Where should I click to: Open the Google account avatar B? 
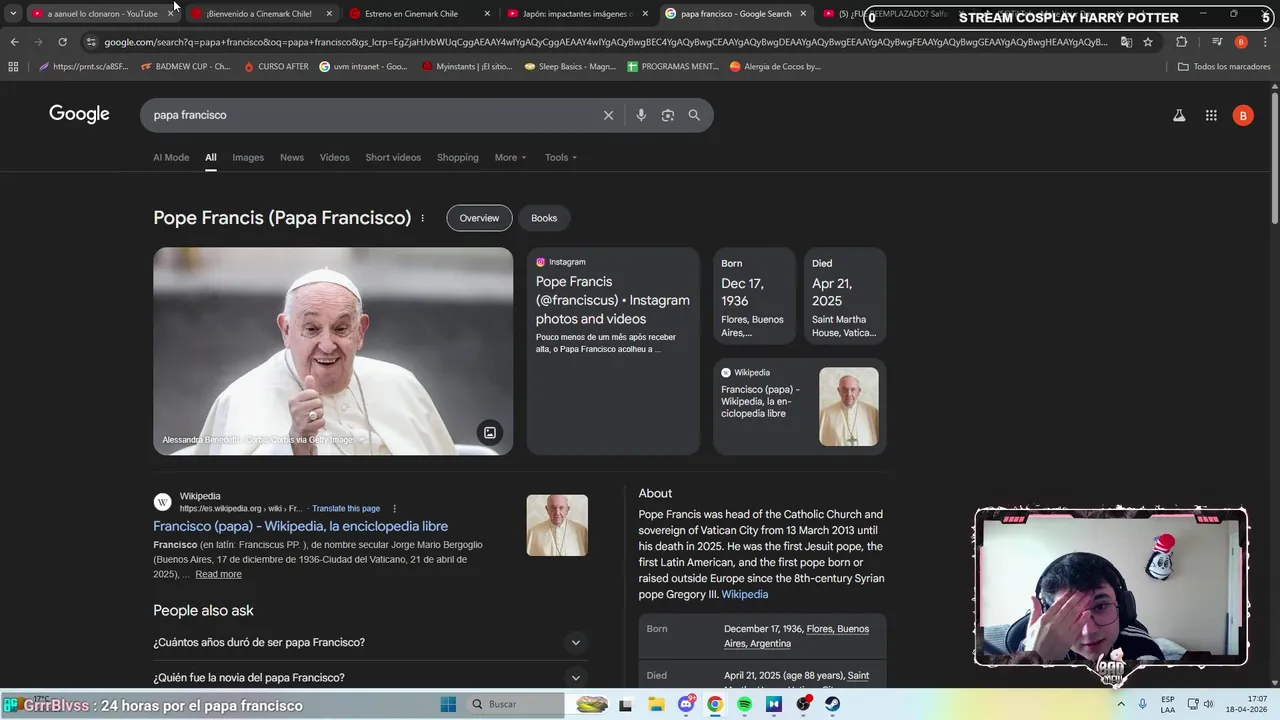coord(1243,116)
